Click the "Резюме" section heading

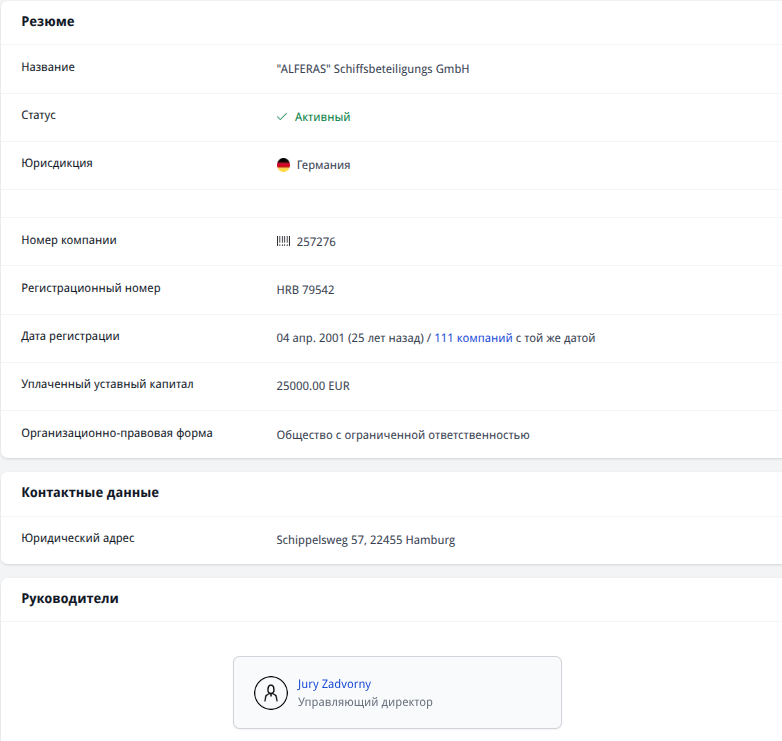click(48, 21)
